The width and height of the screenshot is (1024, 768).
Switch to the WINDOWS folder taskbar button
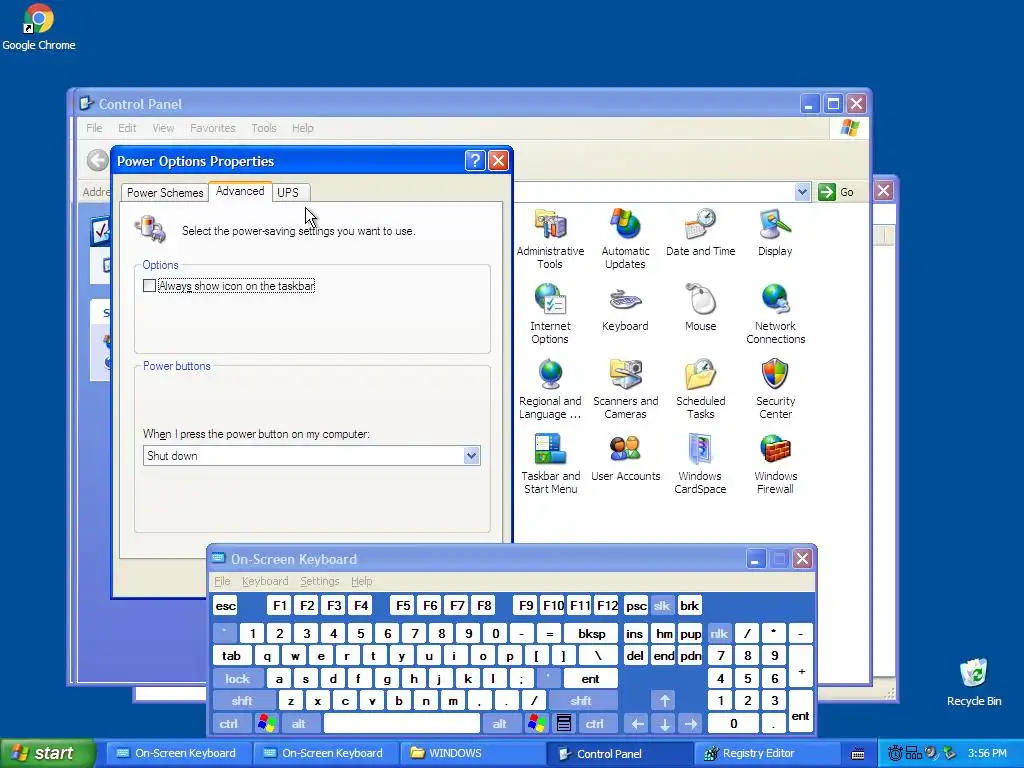472,754
